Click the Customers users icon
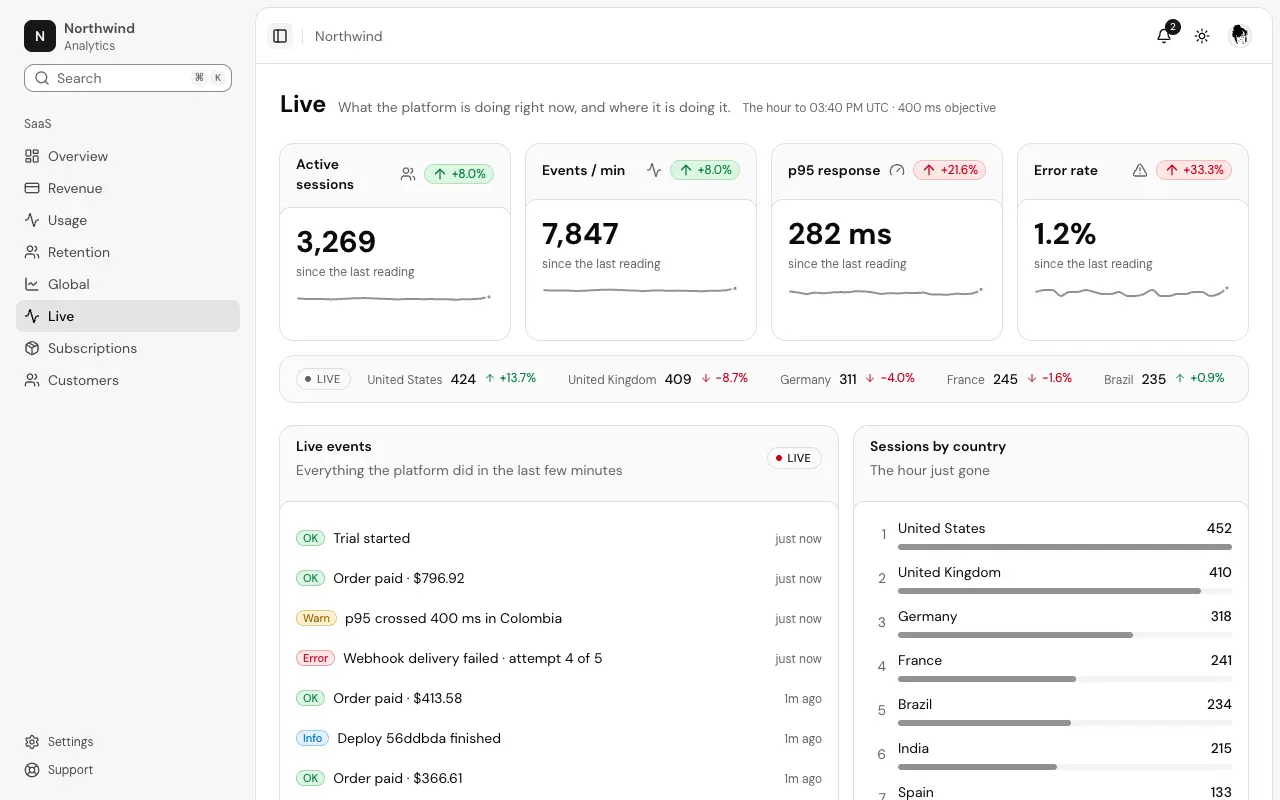This screenshot has width=1280, height=800. pos(32,380)
